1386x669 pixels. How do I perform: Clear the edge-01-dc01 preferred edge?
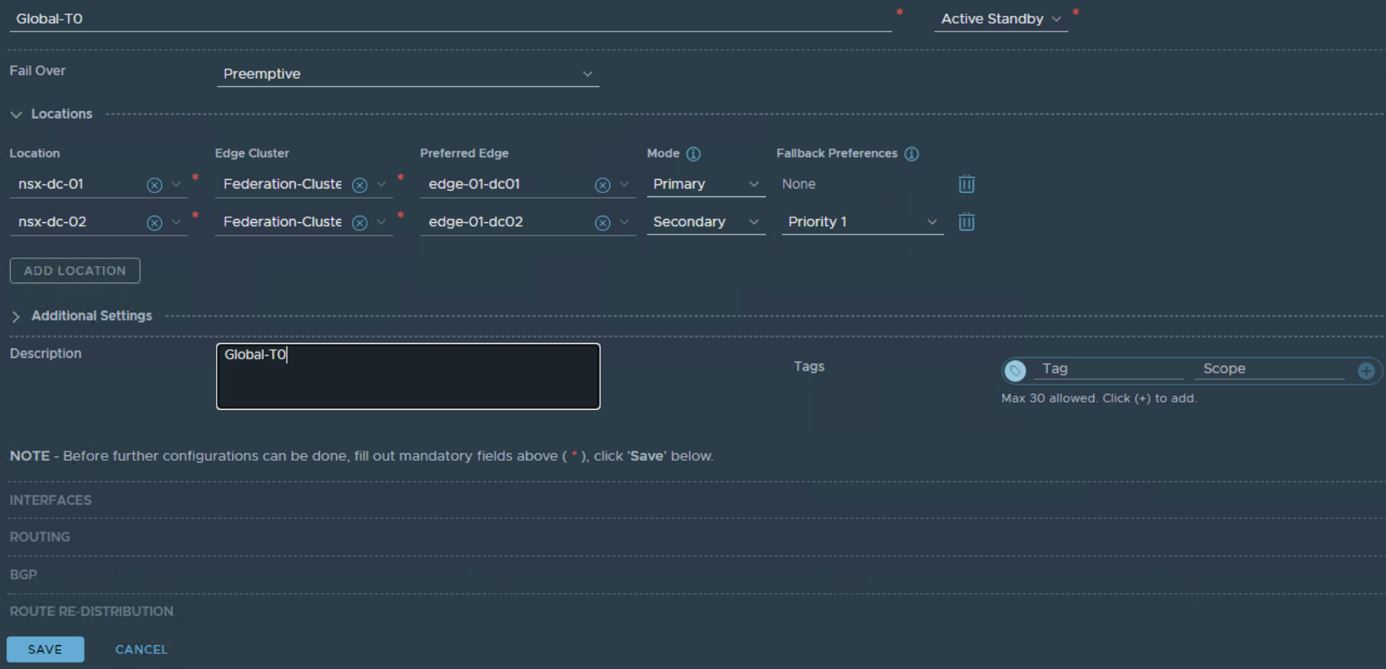click(x=602, y=185)
